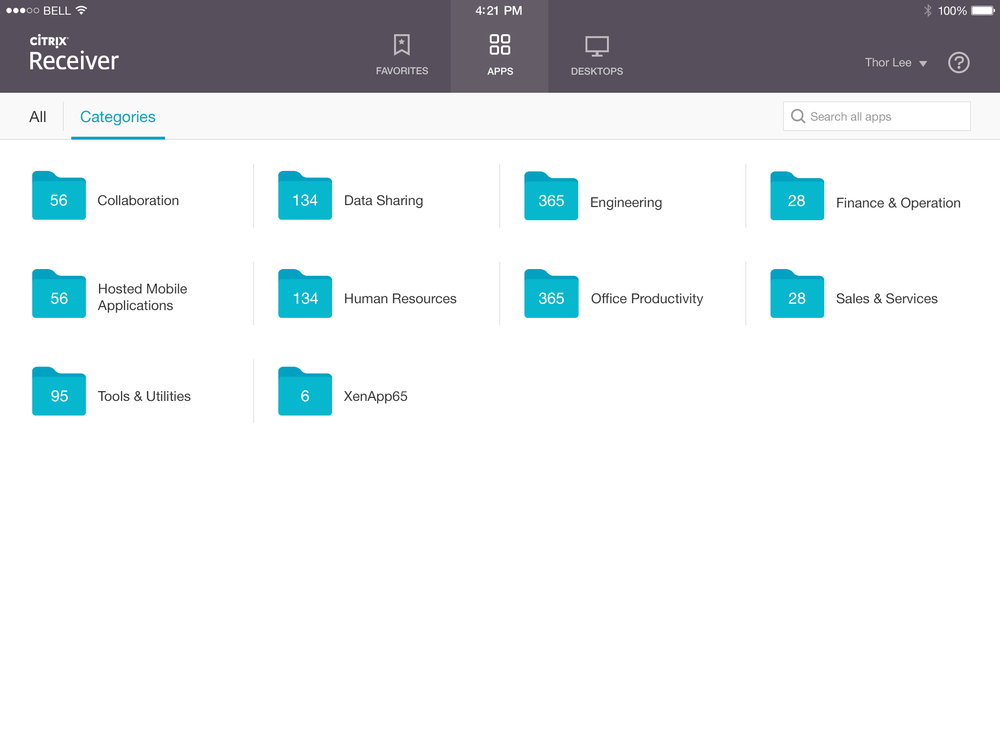Tap the Bluetooth status icon
1000x750 pixels.
pos(927,10)
